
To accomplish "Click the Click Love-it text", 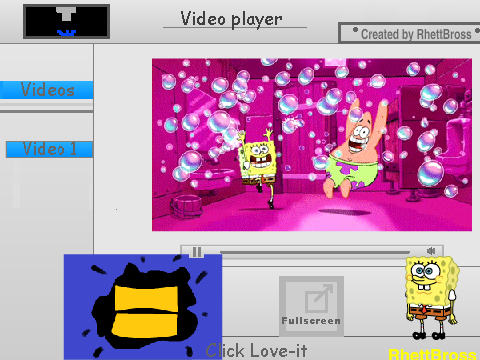I will [x=256, y=351].
